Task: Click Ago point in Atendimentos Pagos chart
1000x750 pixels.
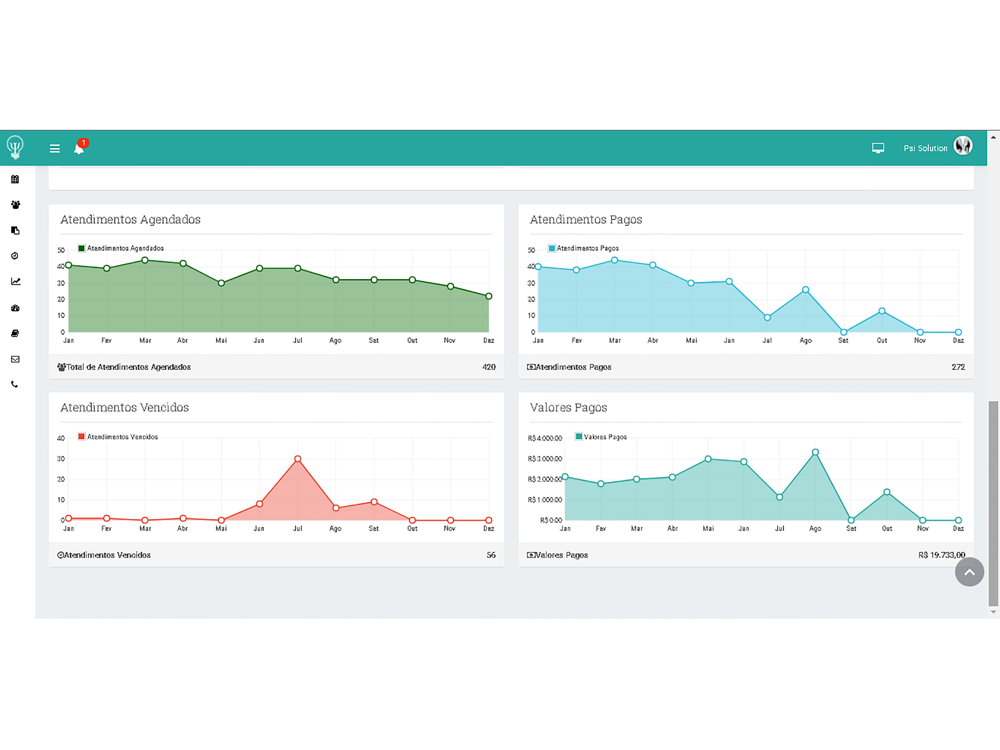Action: pyautogui.click(x=805, y=290)
